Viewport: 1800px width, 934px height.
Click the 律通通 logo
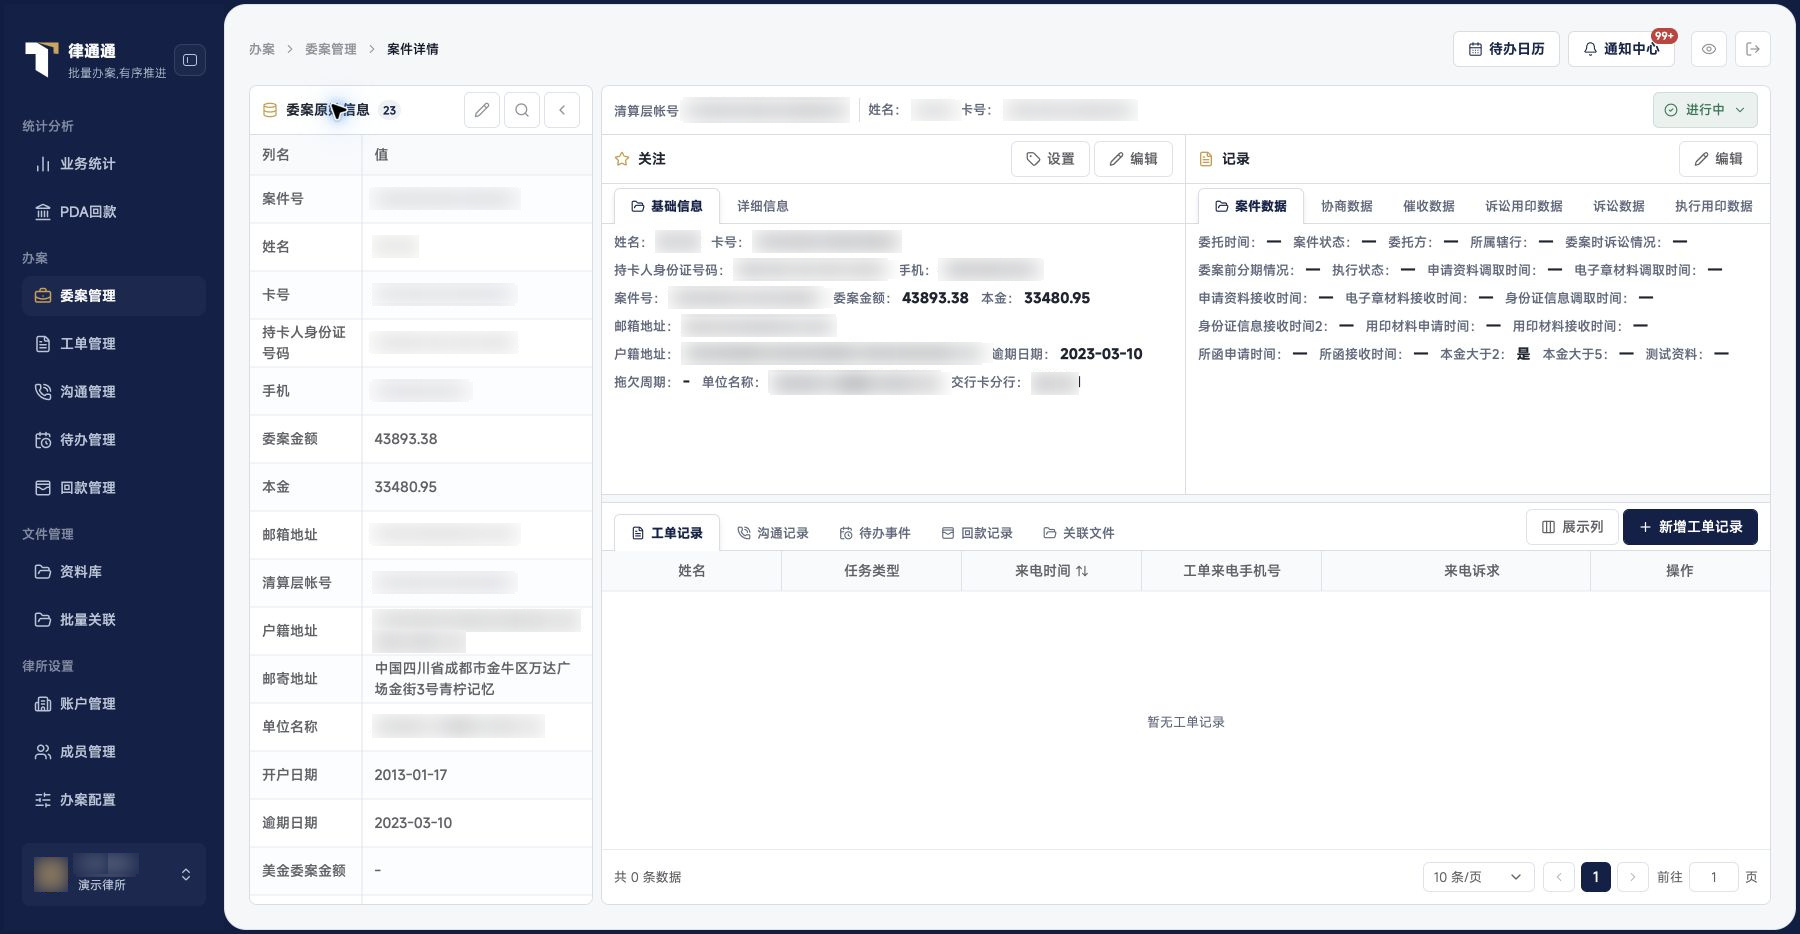(x=42, y=59)
